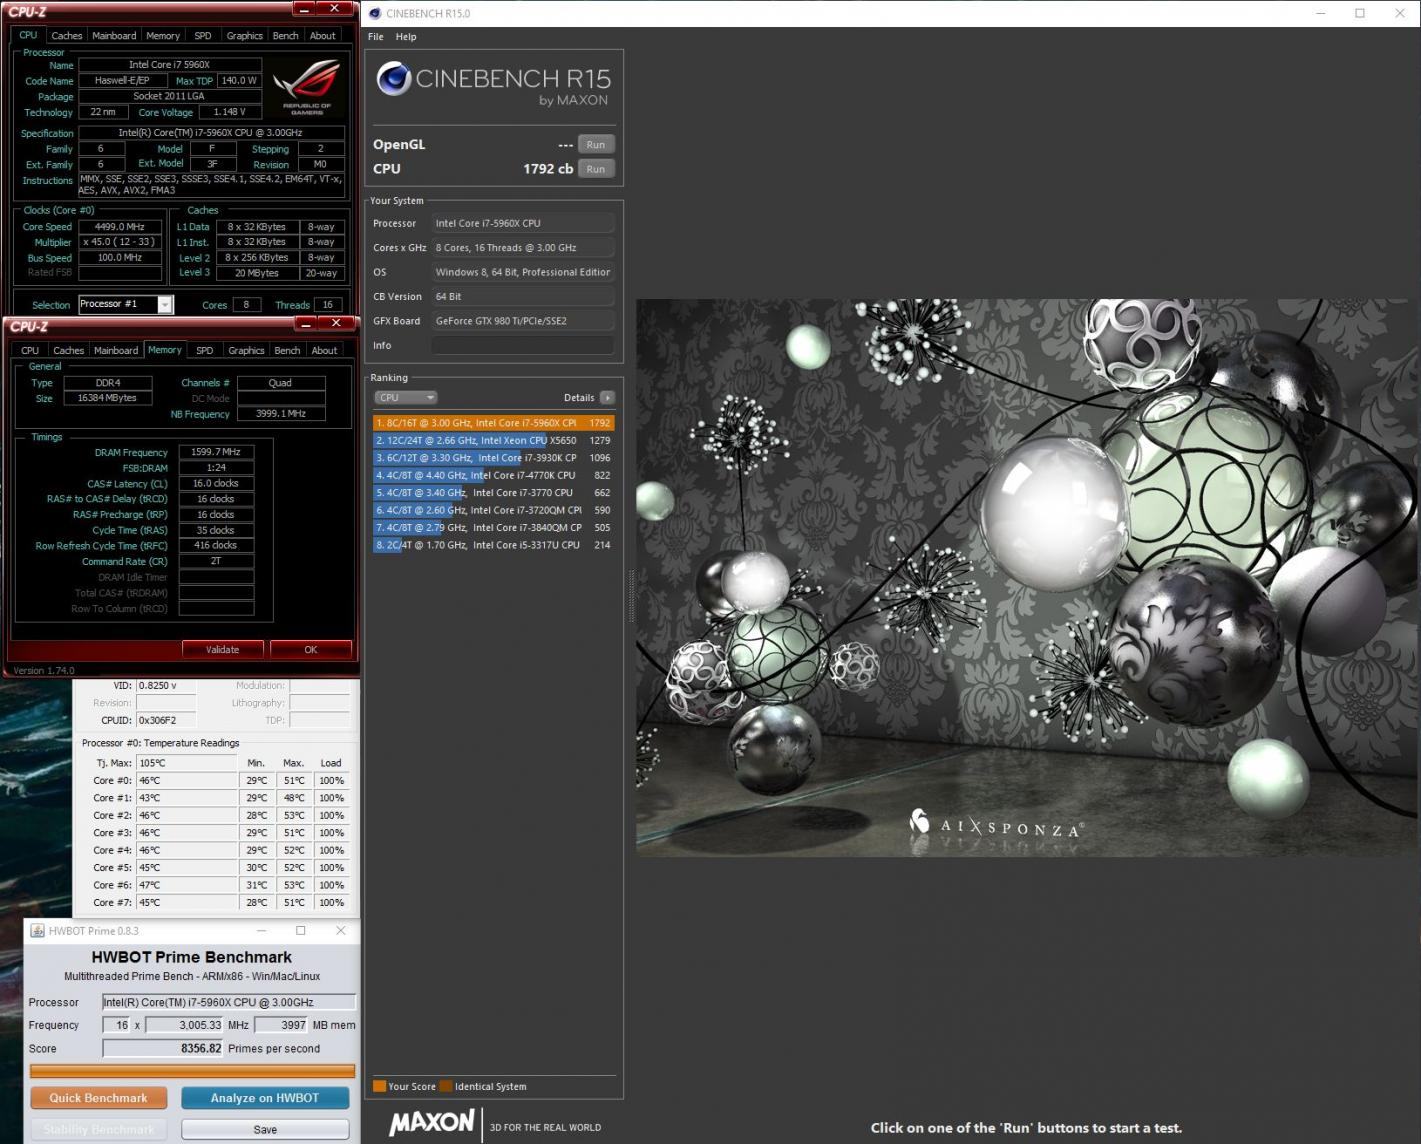Screen dimensions: 1421x1144
Task: Minimize the CPU-Z Memory window
Action: tap(307, 323)
